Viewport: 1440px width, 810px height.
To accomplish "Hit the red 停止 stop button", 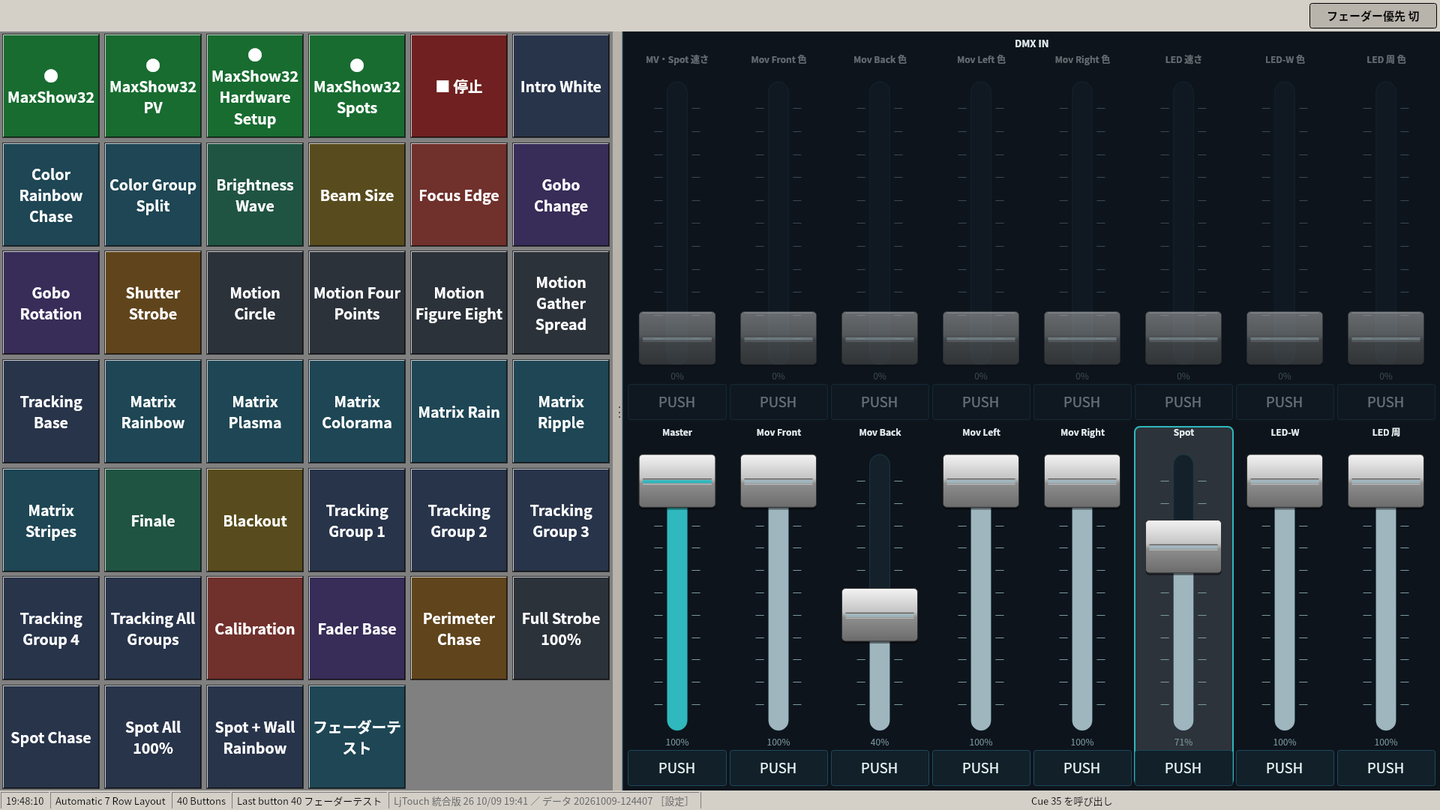I will coord(459,87).
